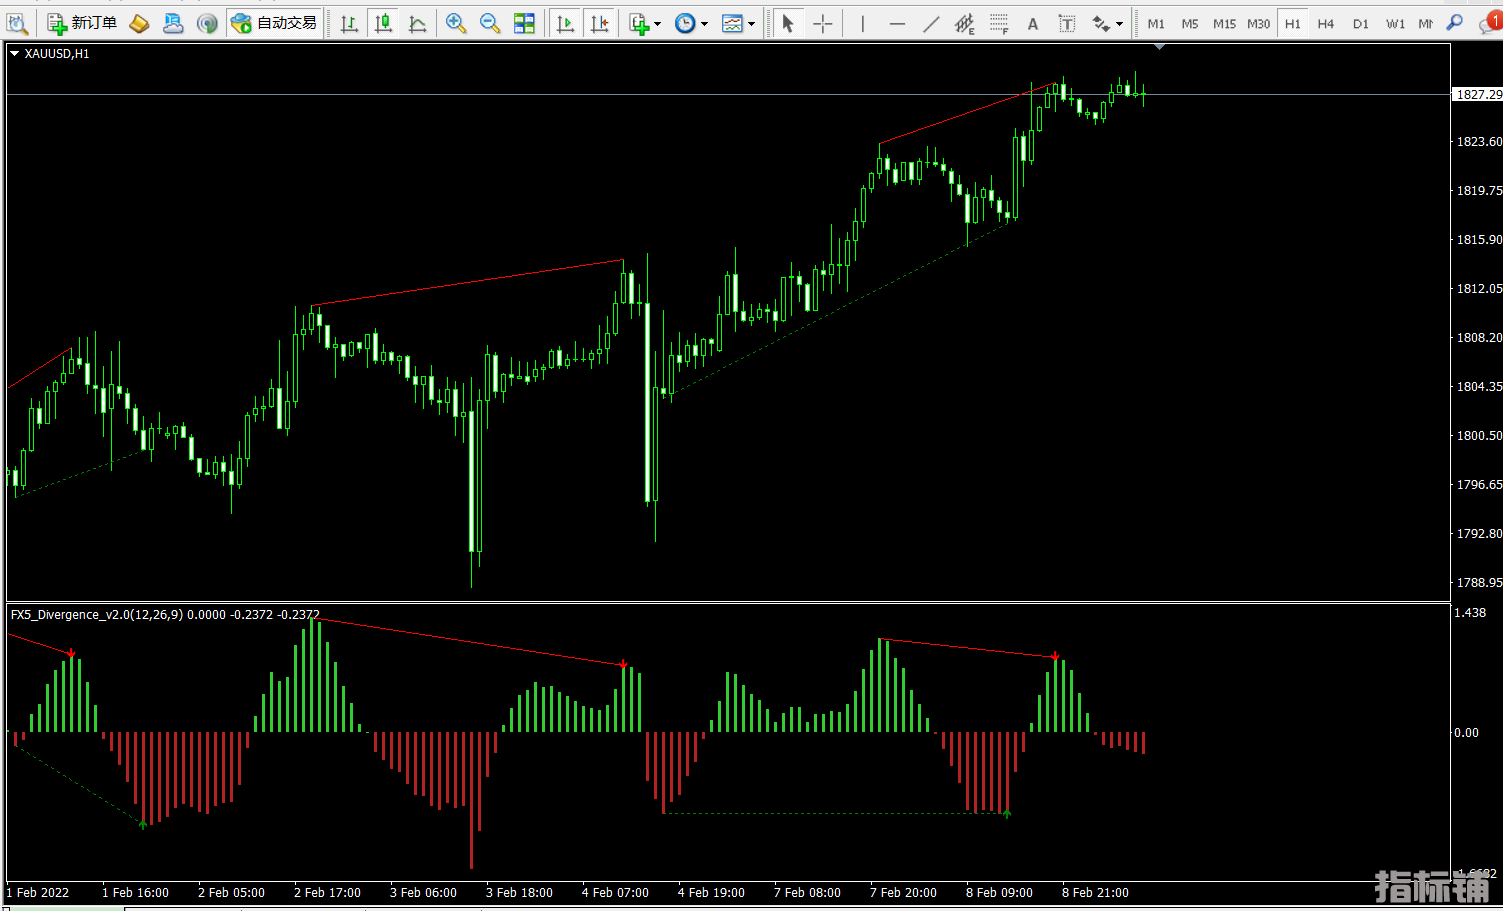Zoom in on the chart

[456, 23]
